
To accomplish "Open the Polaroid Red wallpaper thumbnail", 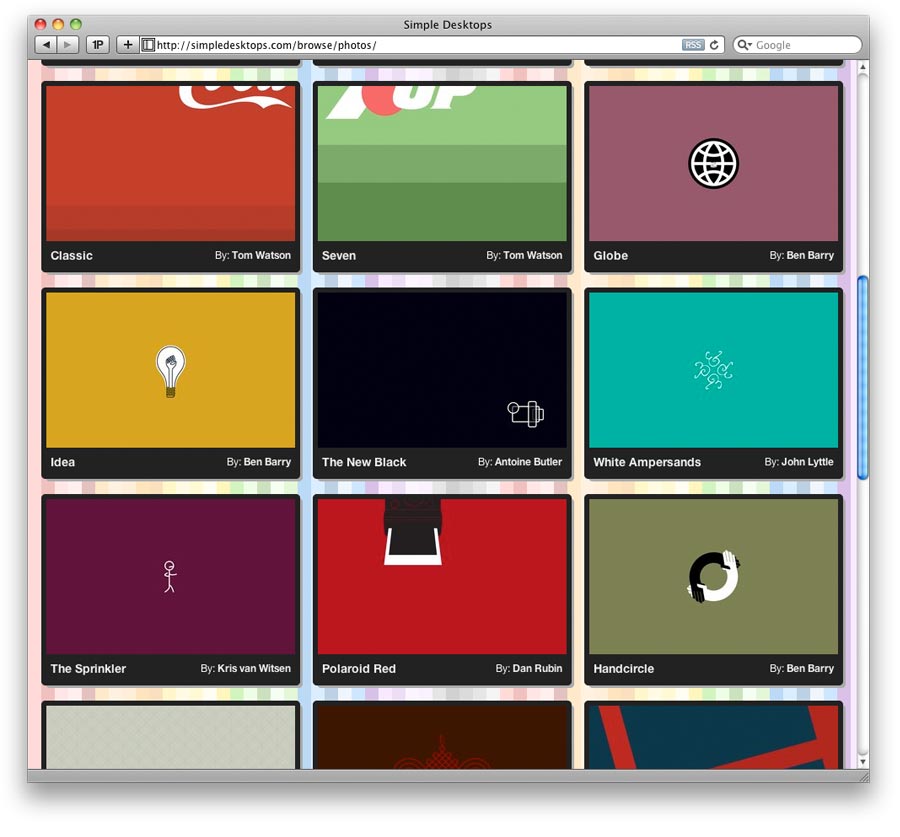I will point(442,576).
